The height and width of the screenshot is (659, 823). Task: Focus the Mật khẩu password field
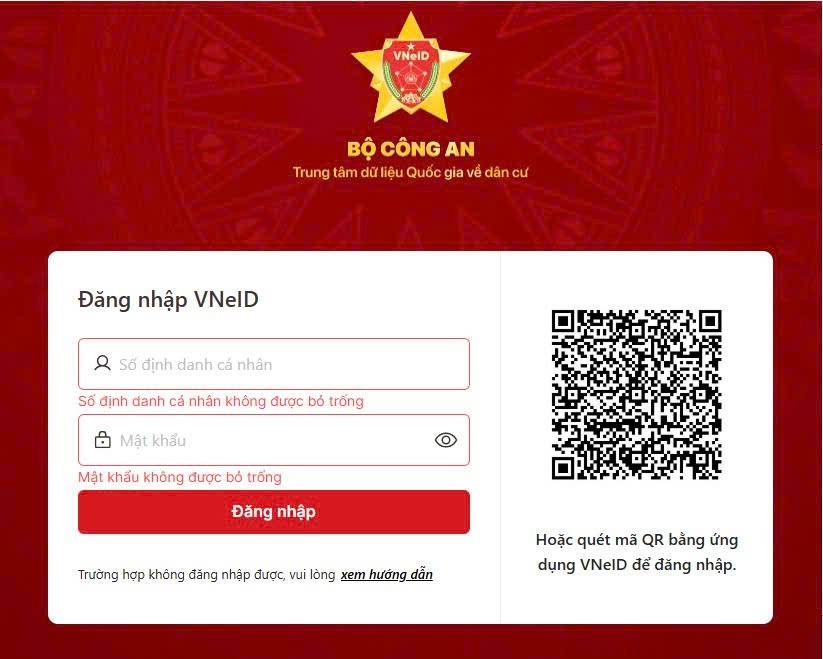click(x=273, y=440)
